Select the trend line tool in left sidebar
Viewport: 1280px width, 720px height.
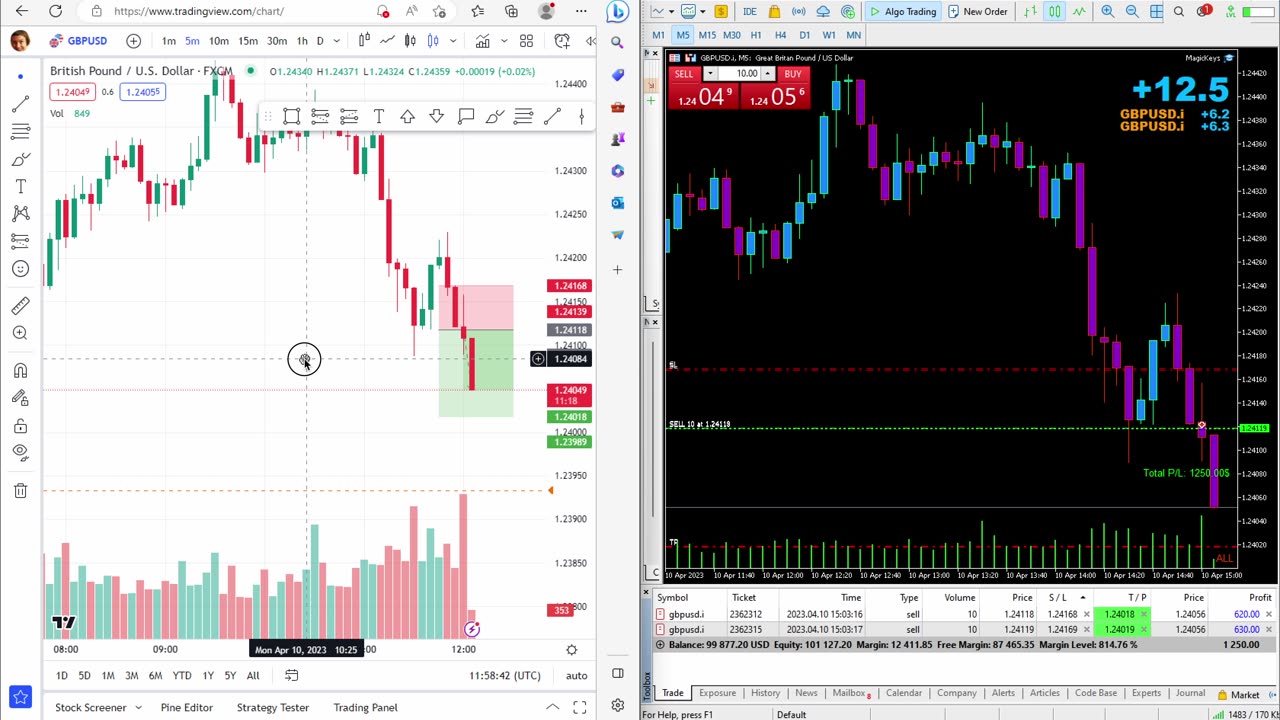click(x=20, y=105)
